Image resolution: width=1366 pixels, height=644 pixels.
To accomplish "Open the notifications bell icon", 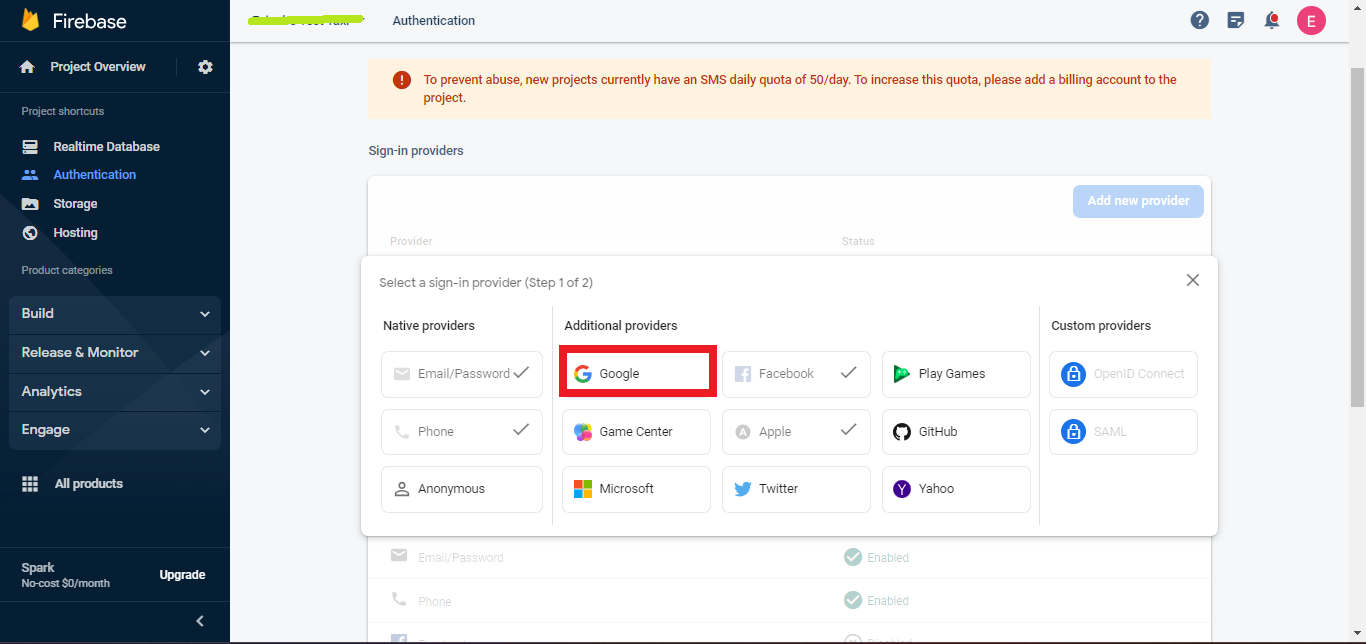I will (1272, 20).
